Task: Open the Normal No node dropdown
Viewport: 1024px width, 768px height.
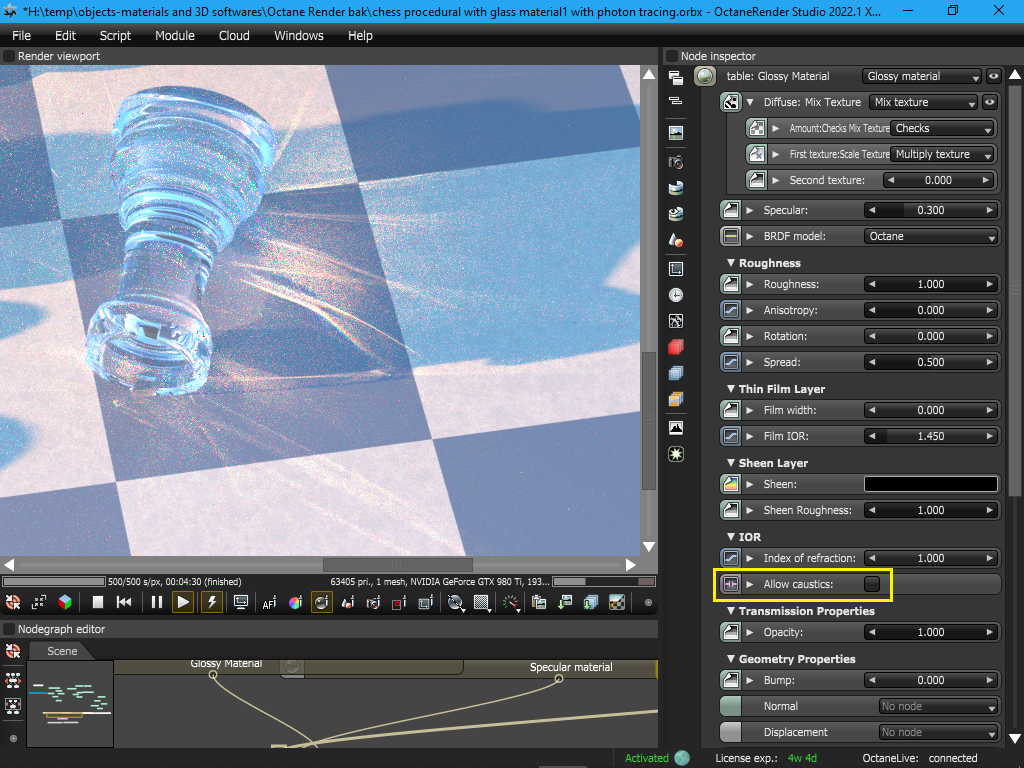Action: point(938,706)
